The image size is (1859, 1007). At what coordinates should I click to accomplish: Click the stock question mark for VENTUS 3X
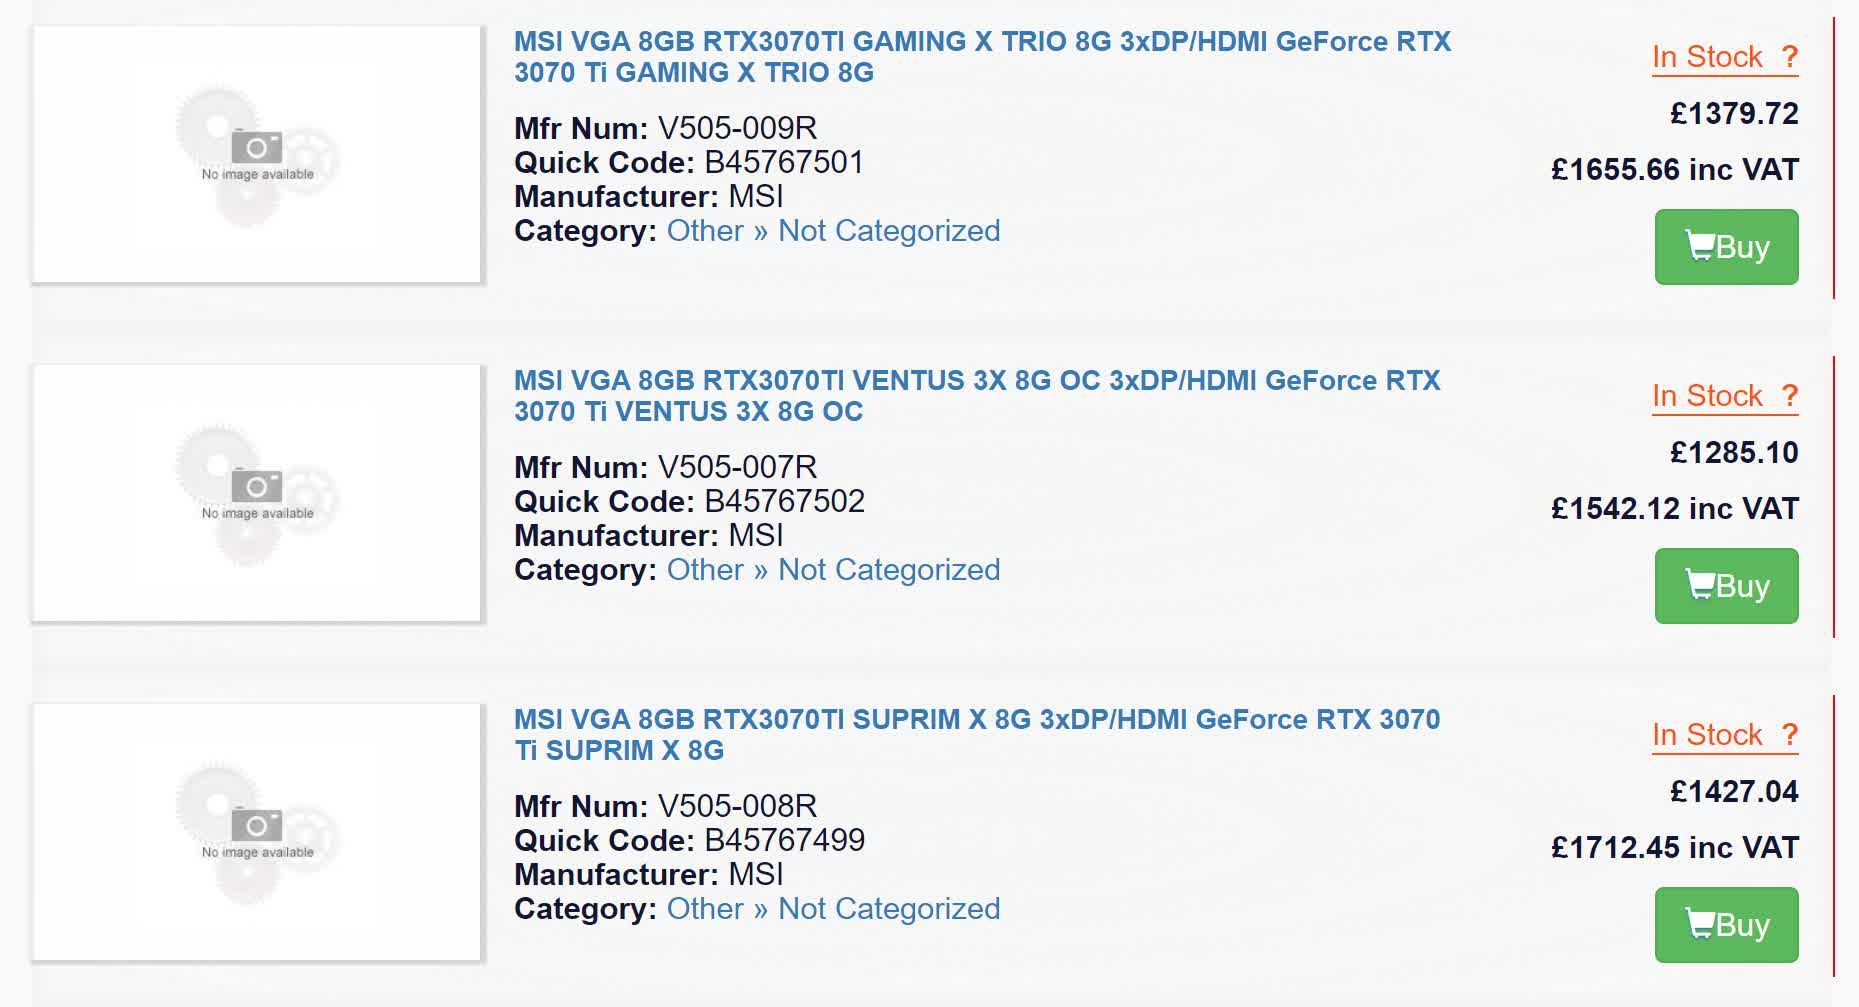click(1789, 396)
